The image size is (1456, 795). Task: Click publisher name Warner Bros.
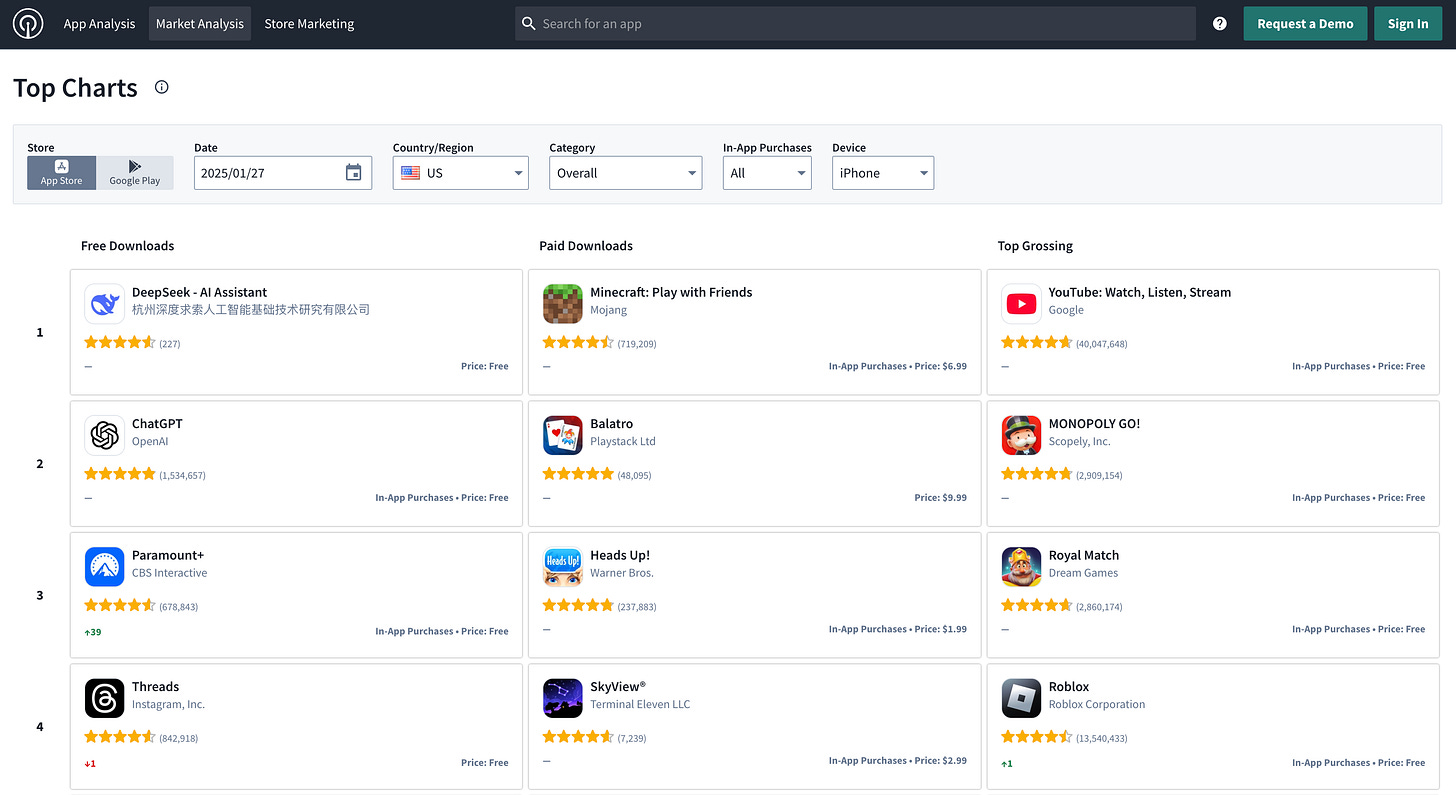pos(622,573)
